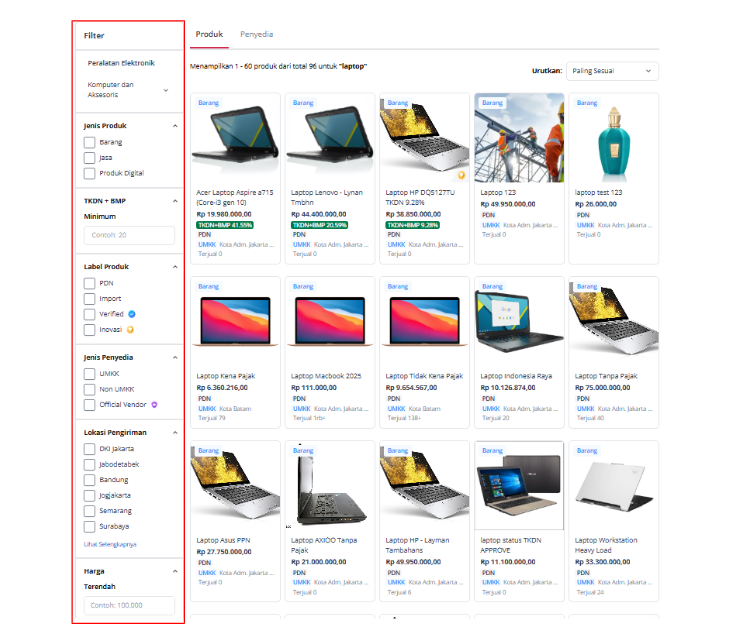Viewport: 749px width, 638px height.
Task: Select Jogjakarta delivery location
Action: click(x=89, y=496)
